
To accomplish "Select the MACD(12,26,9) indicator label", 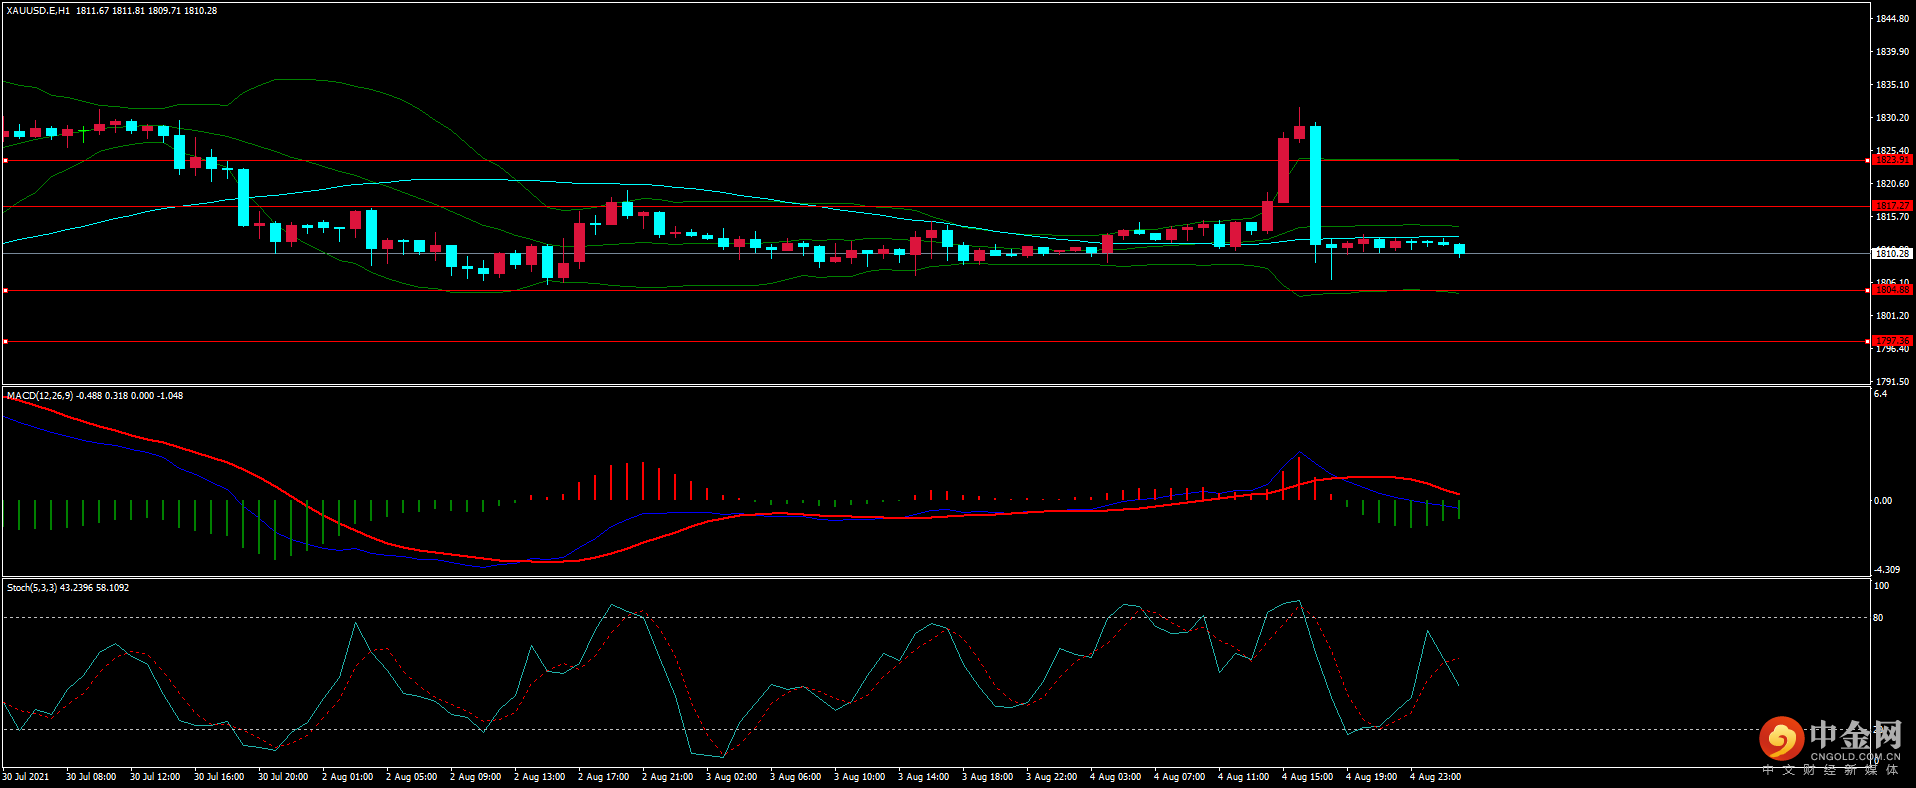I will [40, 396].
